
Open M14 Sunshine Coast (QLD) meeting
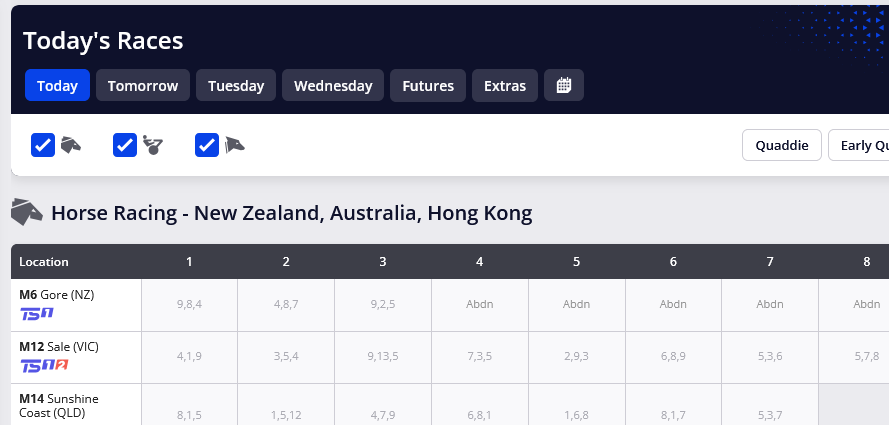(59, 406)
